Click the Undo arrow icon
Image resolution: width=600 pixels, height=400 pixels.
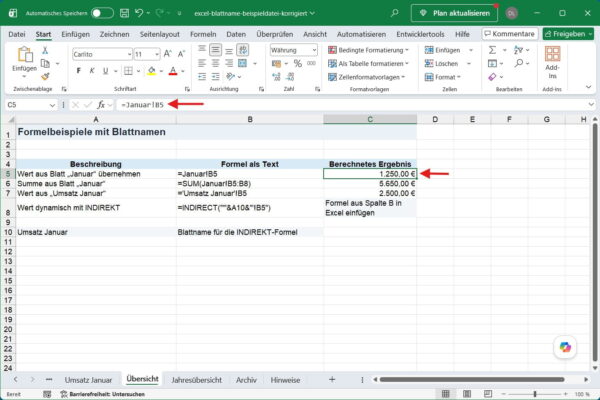(139, 13)
